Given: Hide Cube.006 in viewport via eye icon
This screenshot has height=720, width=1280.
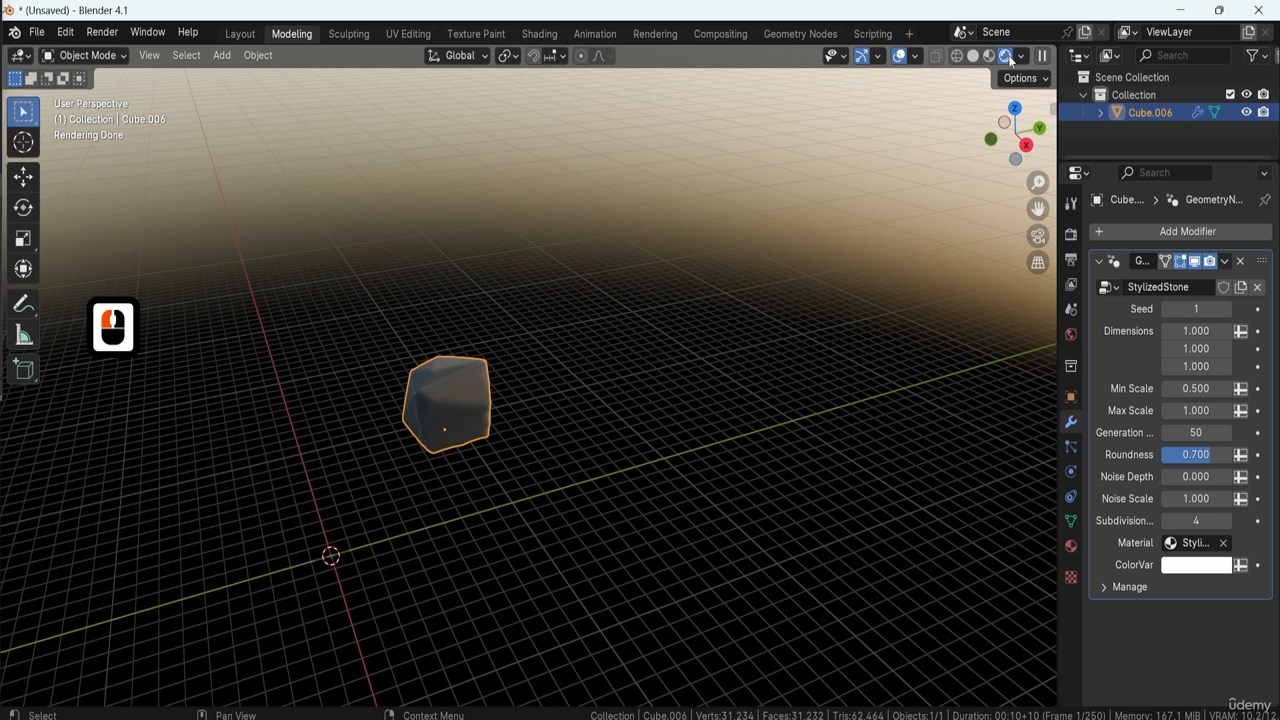Looking at the screenshot, I should pyautogui.click(x=1246, y=113).
